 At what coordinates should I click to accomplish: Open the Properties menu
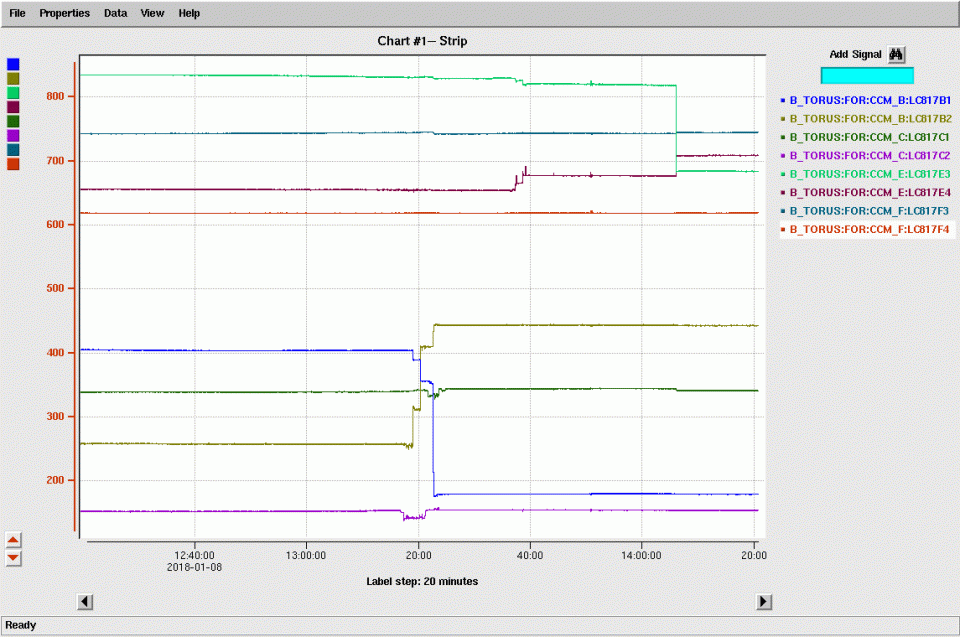[x=64, y=13]
